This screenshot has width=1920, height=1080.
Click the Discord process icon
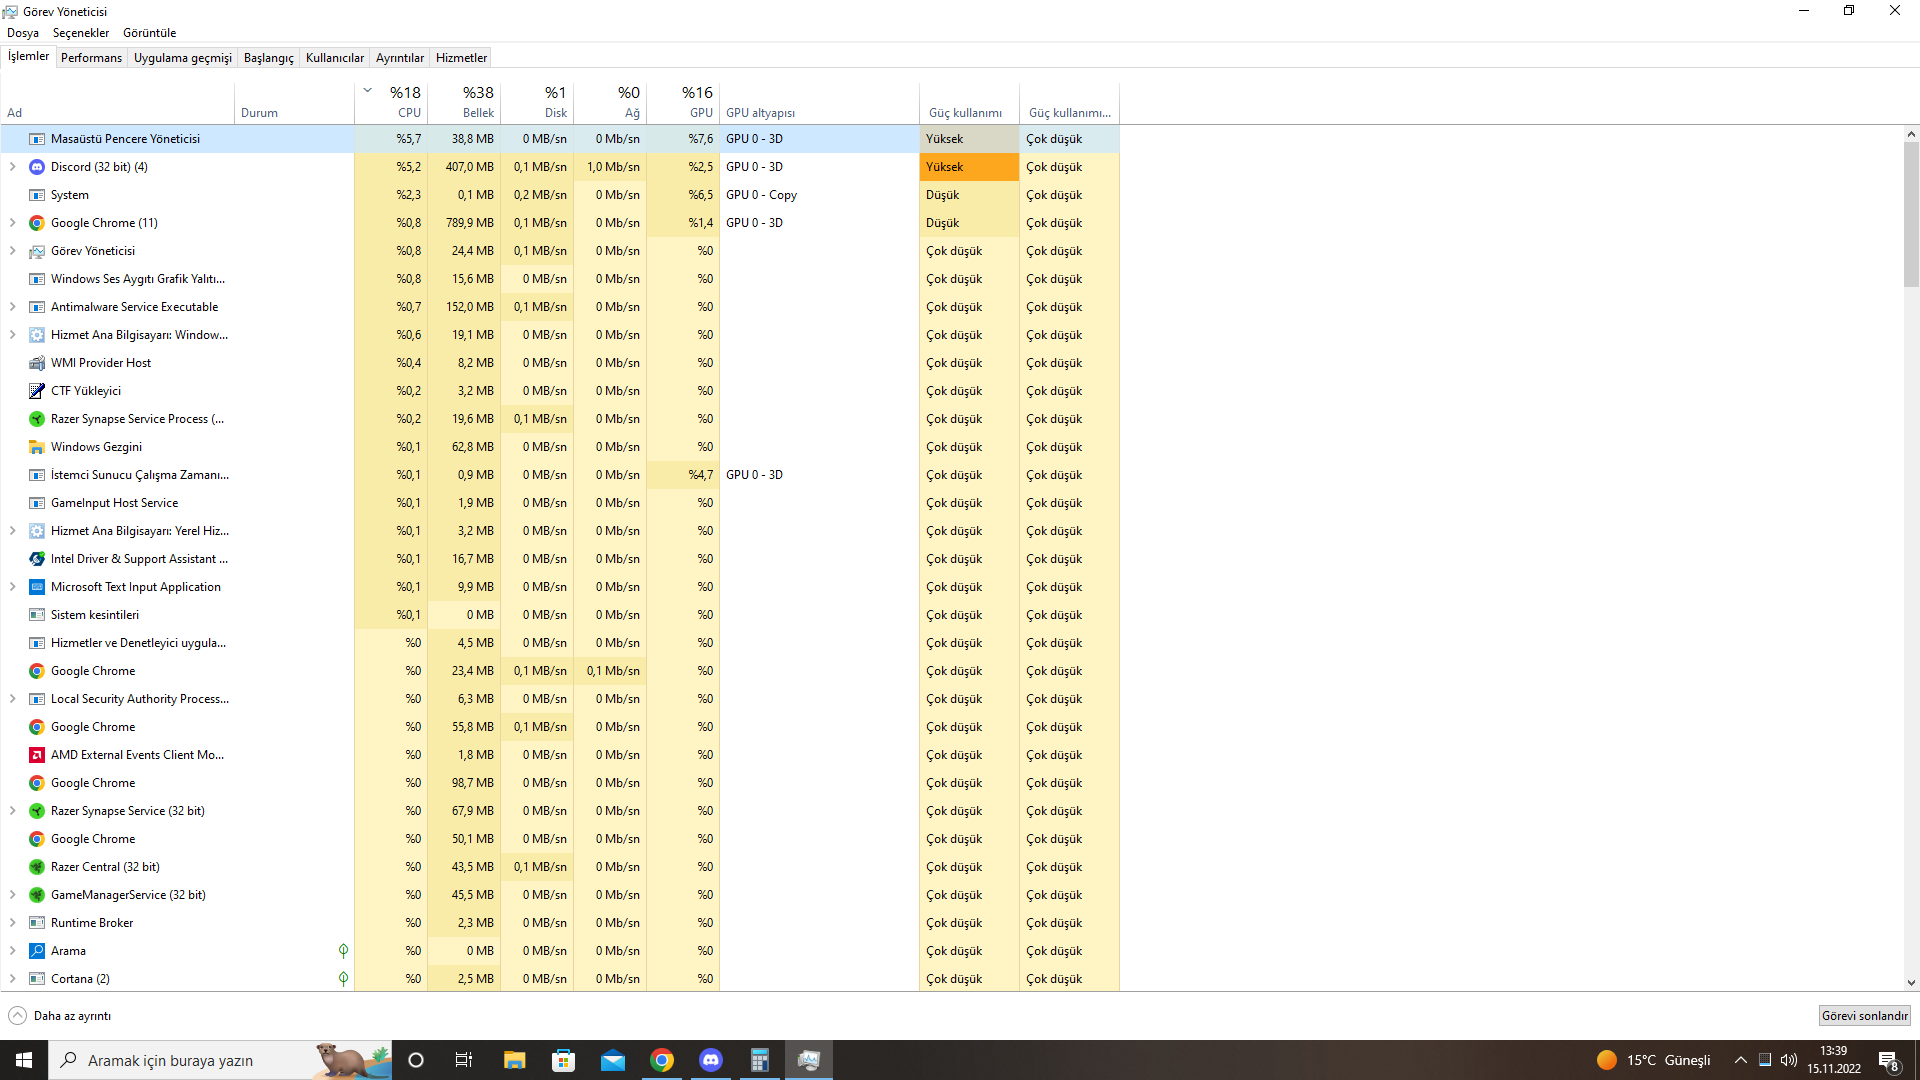37,167
